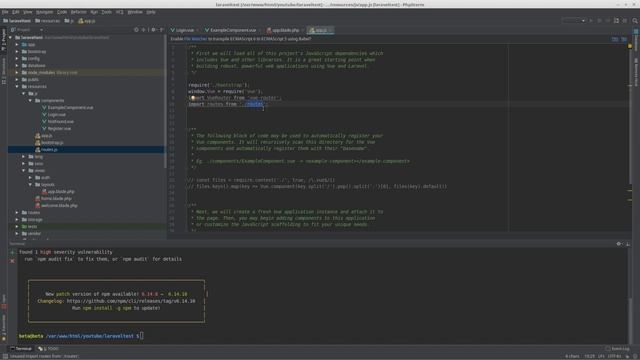Click the laraveltest breadcrumb in navigation bar

[x=17, y=21]
